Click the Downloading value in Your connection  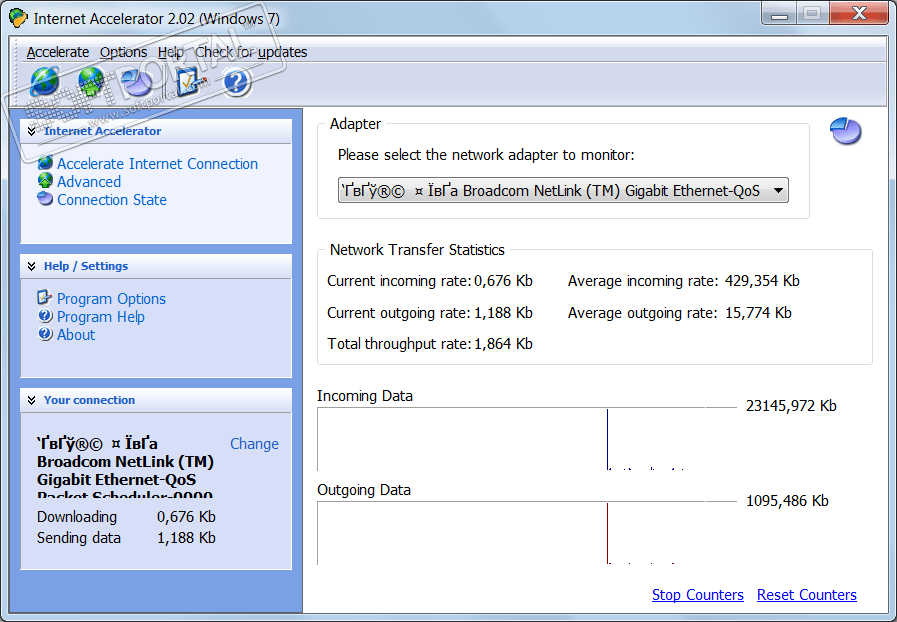click(186, 517)
